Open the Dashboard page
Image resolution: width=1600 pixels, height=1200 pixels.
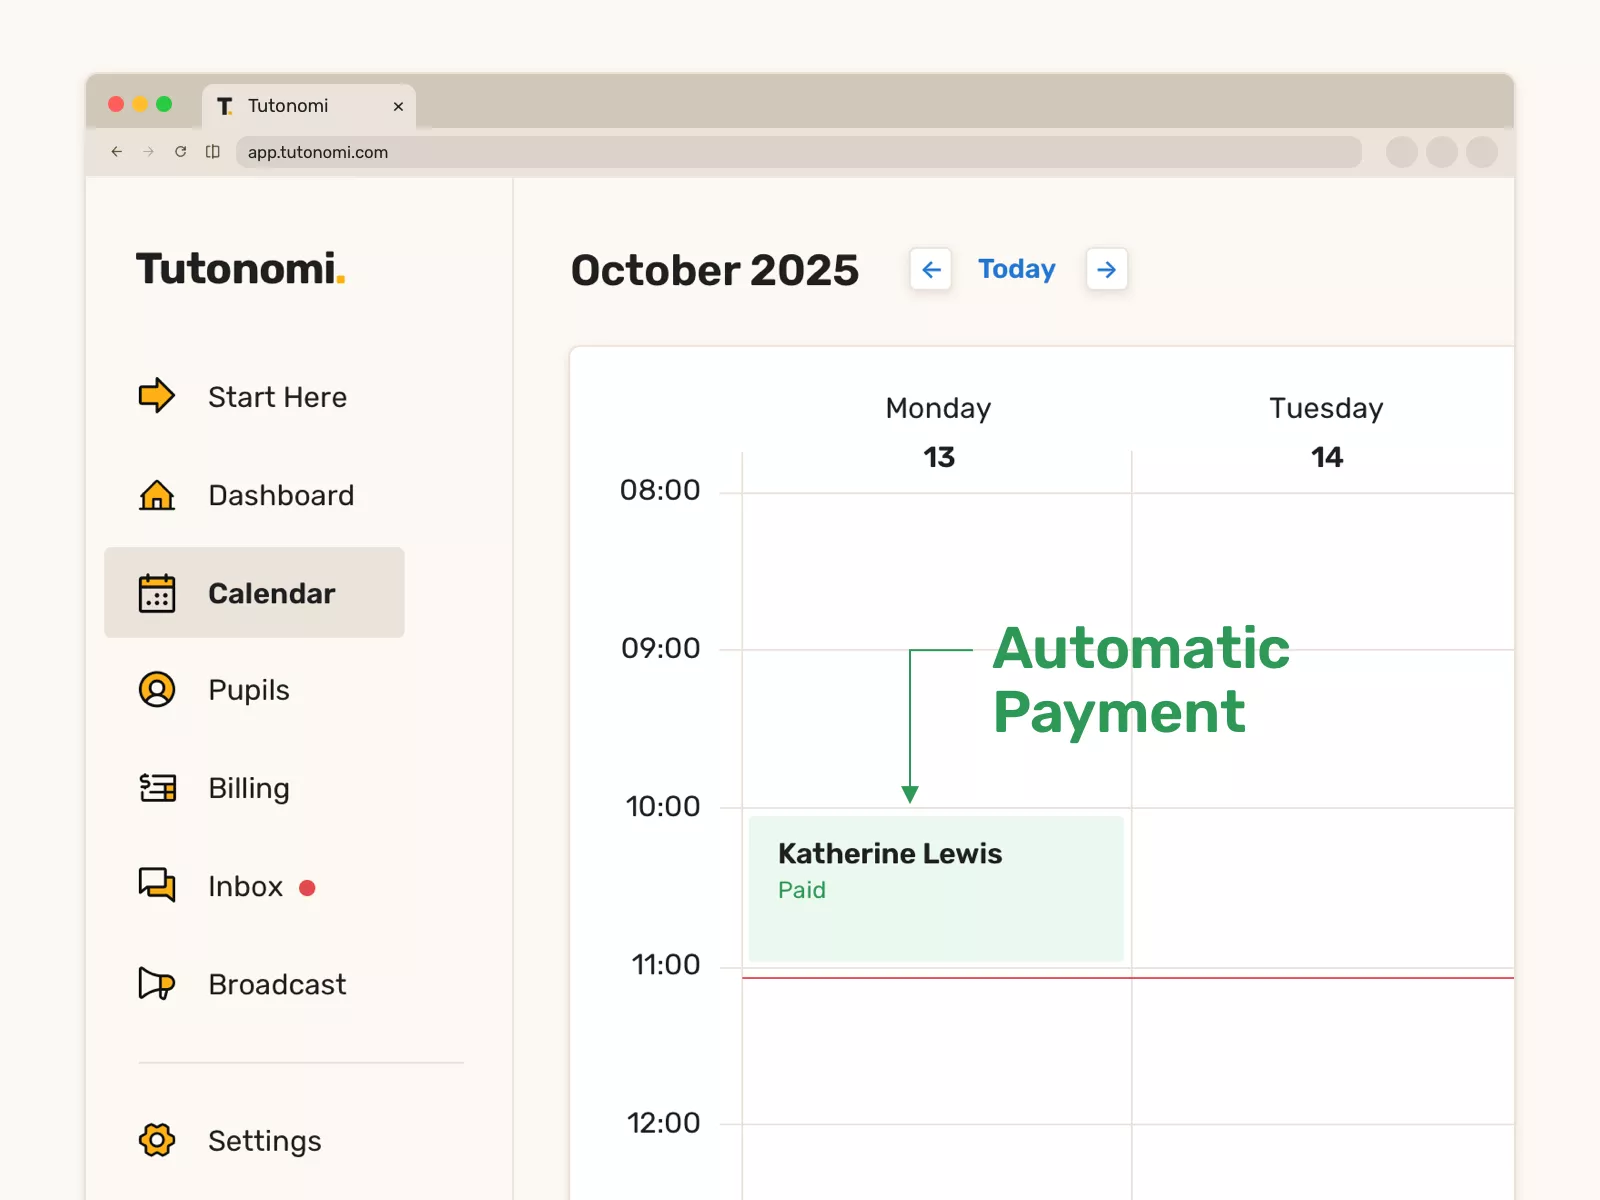(x=254, y=495)
